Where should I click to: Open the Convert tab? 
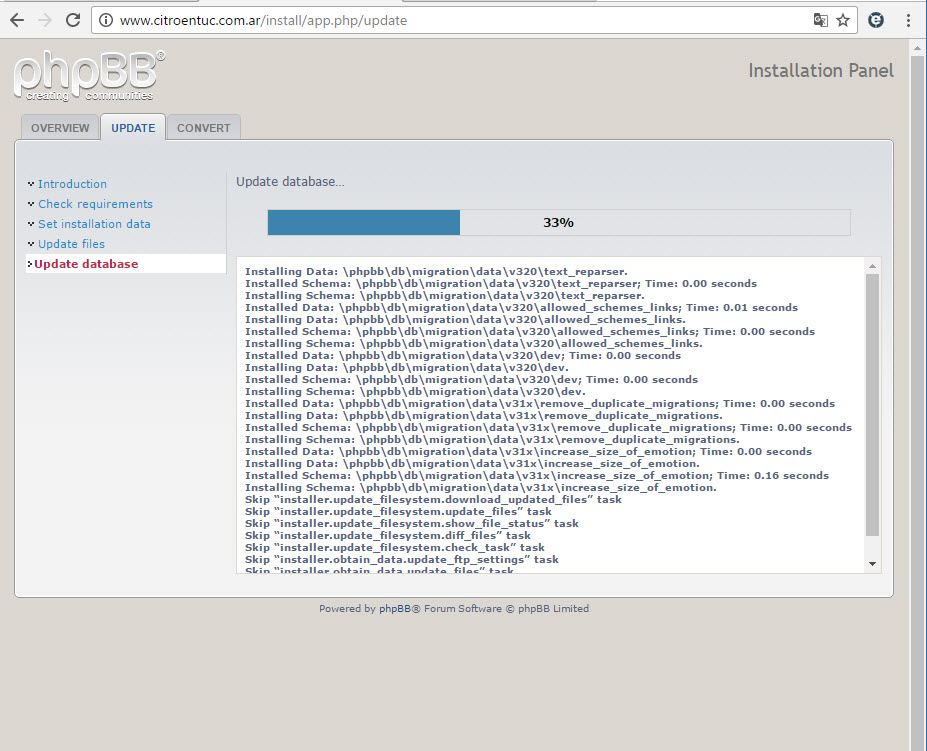(x=204, y=128)
